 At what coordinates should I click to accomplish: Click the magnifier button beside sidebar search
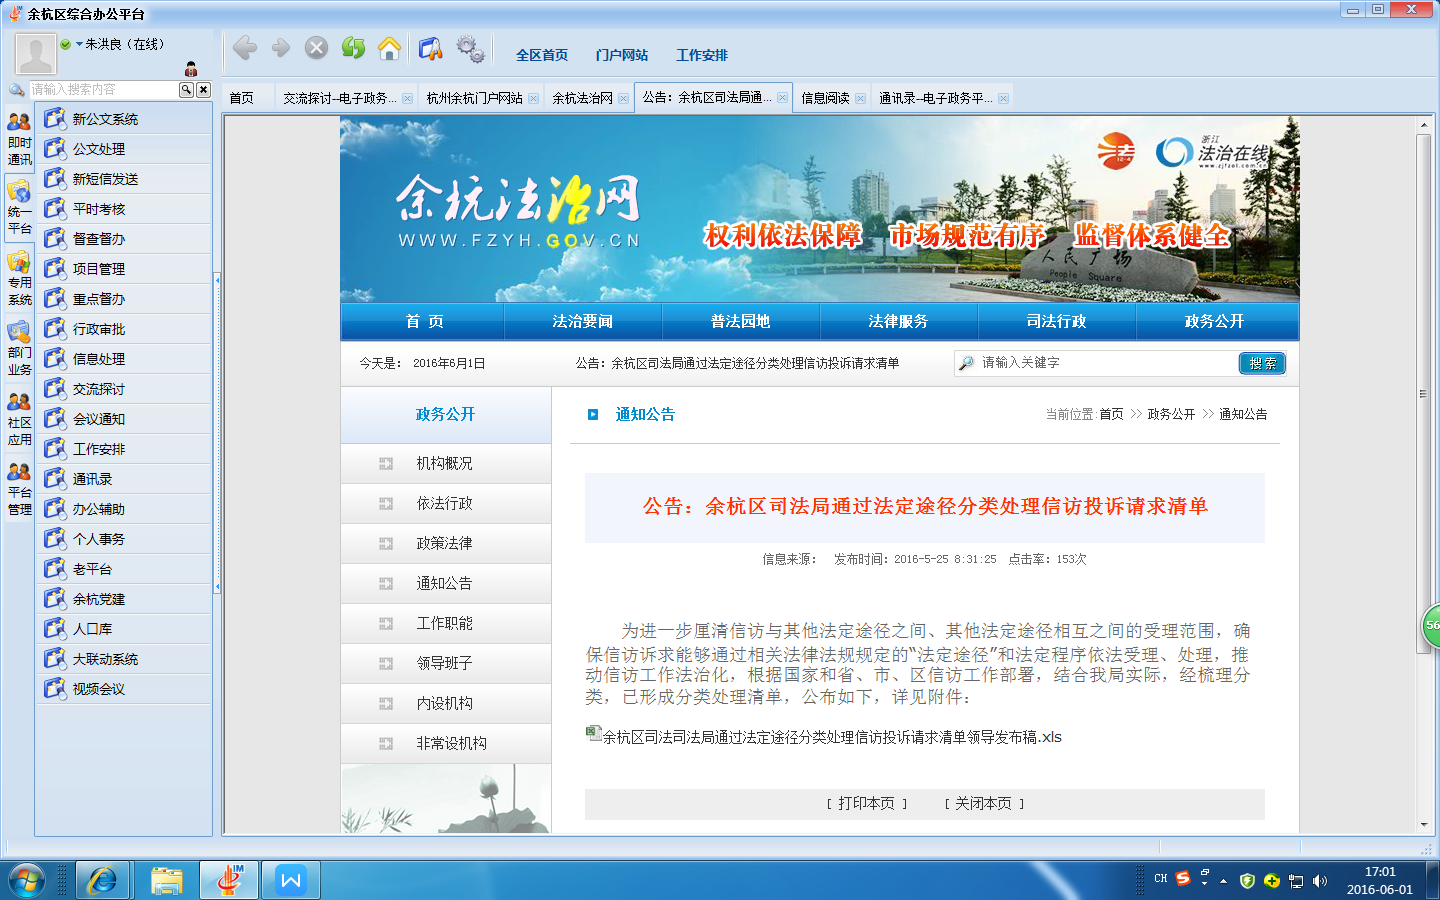click(186, 90)
